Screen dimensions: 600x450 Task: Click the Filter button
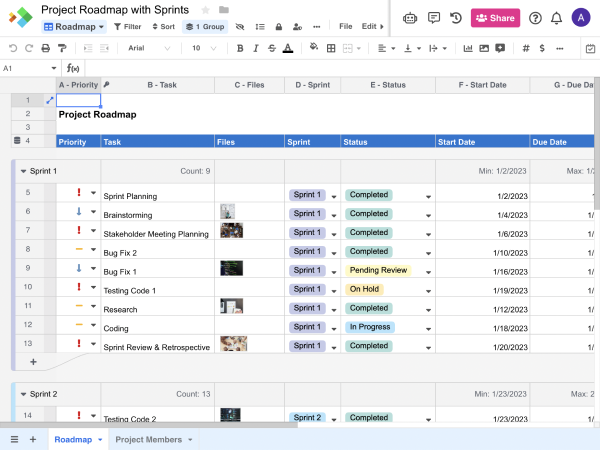tap(127, 26)
